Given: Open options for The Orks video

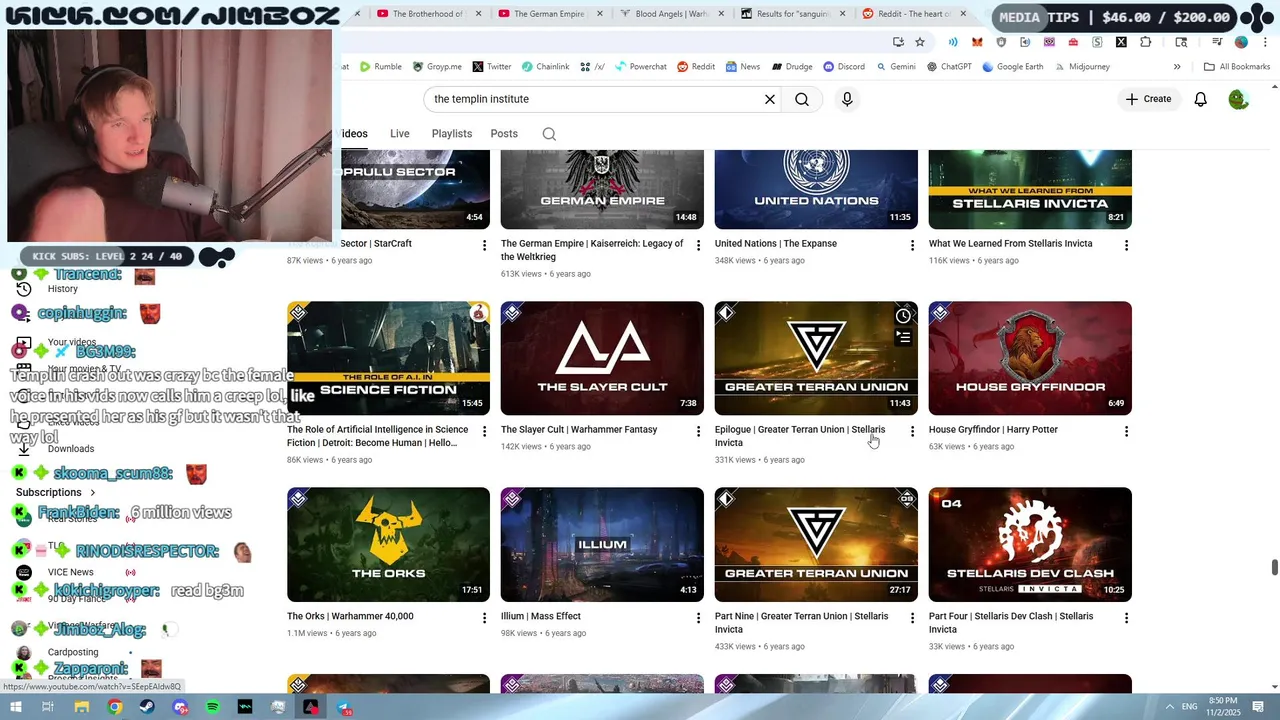Looking at the screenshot, I should click(x=484, y=619).
